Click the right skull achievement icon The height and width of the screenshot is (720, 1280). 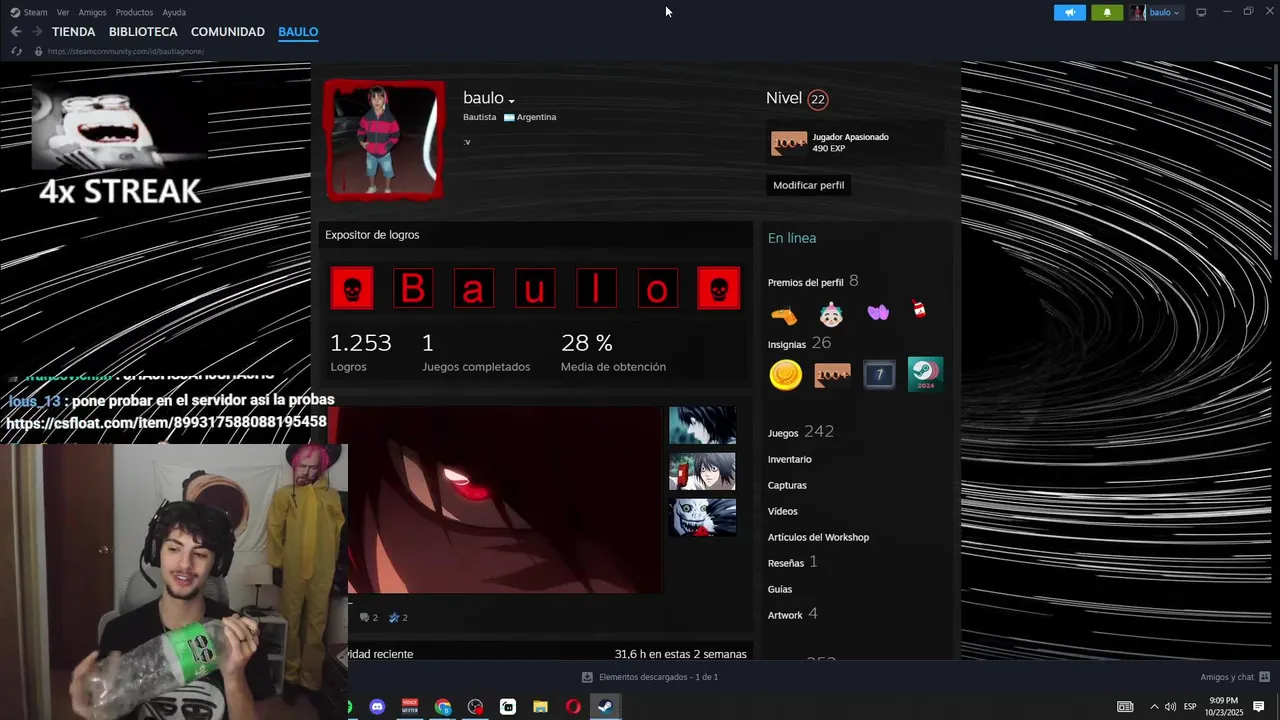point(718,288)
